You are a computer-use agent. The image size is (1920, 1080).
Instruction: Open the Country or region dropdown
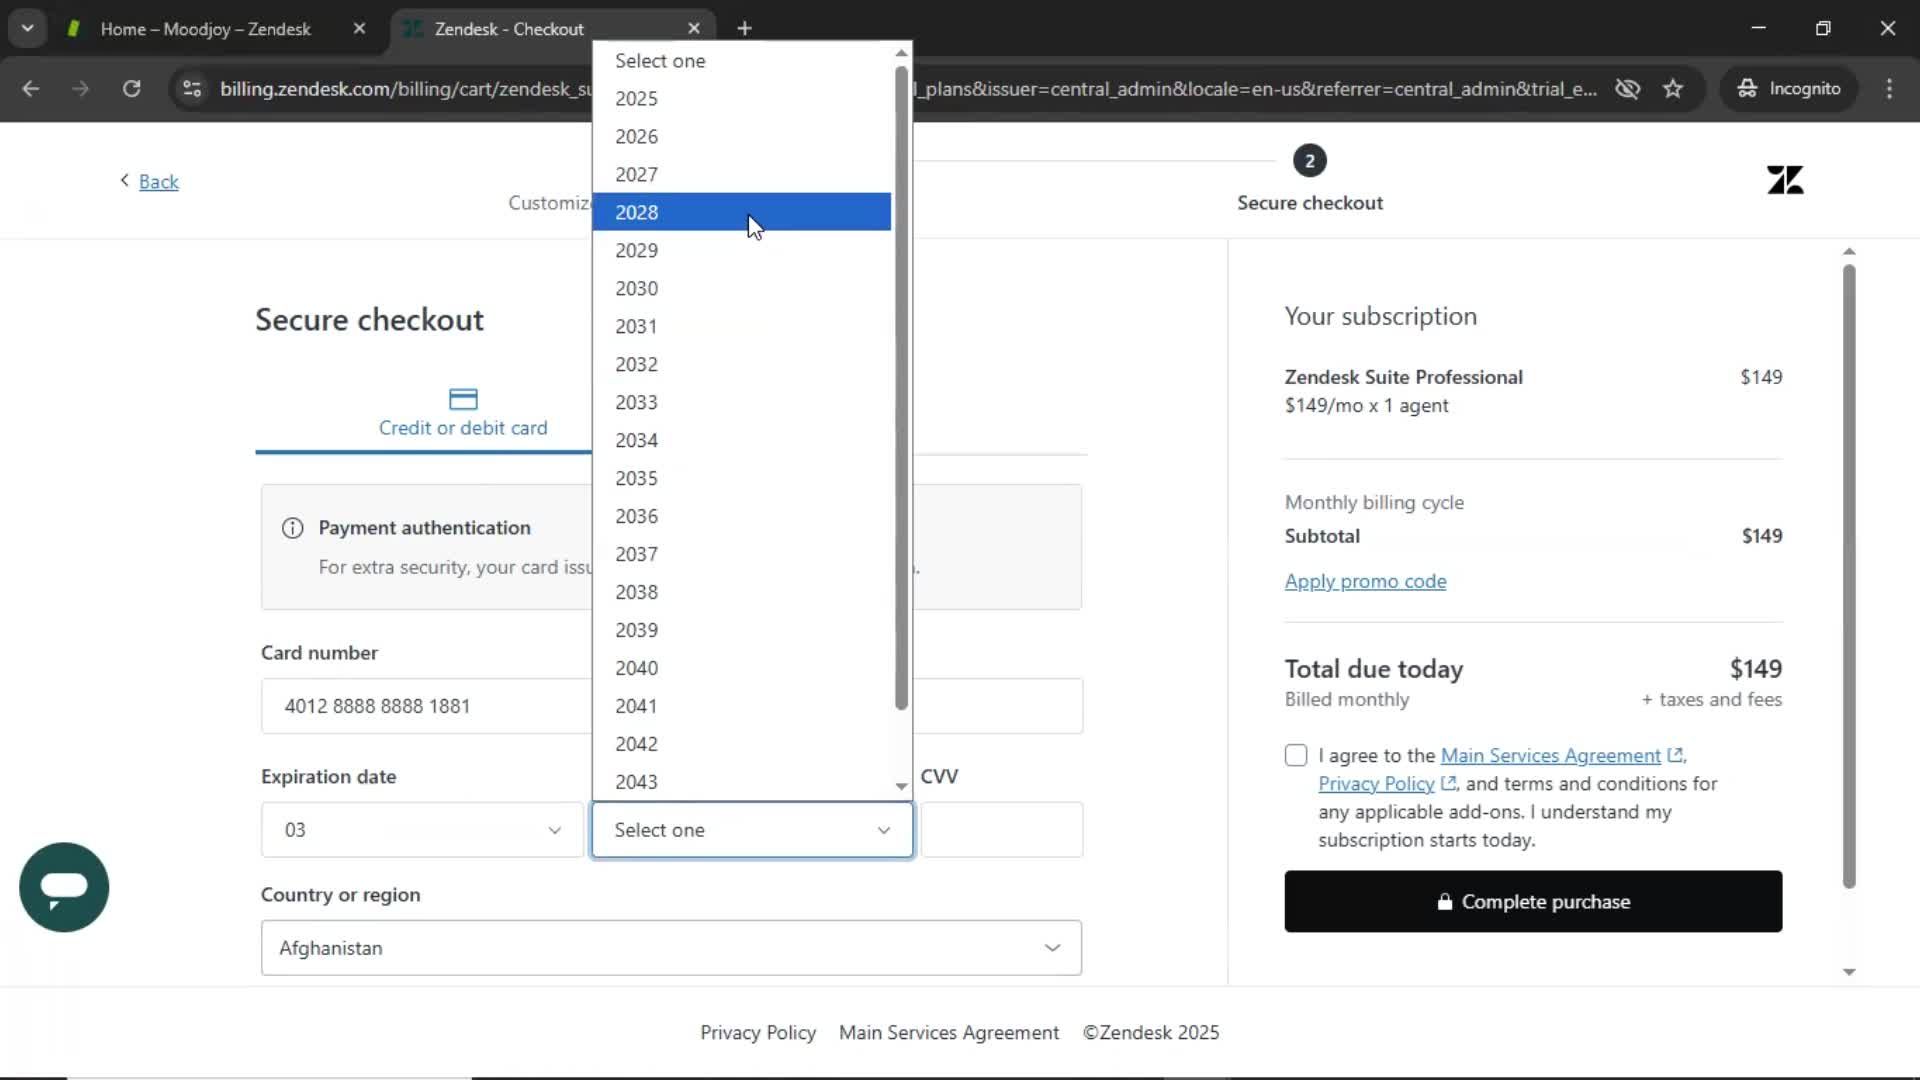pyautogui.click(x=671, y=948)
